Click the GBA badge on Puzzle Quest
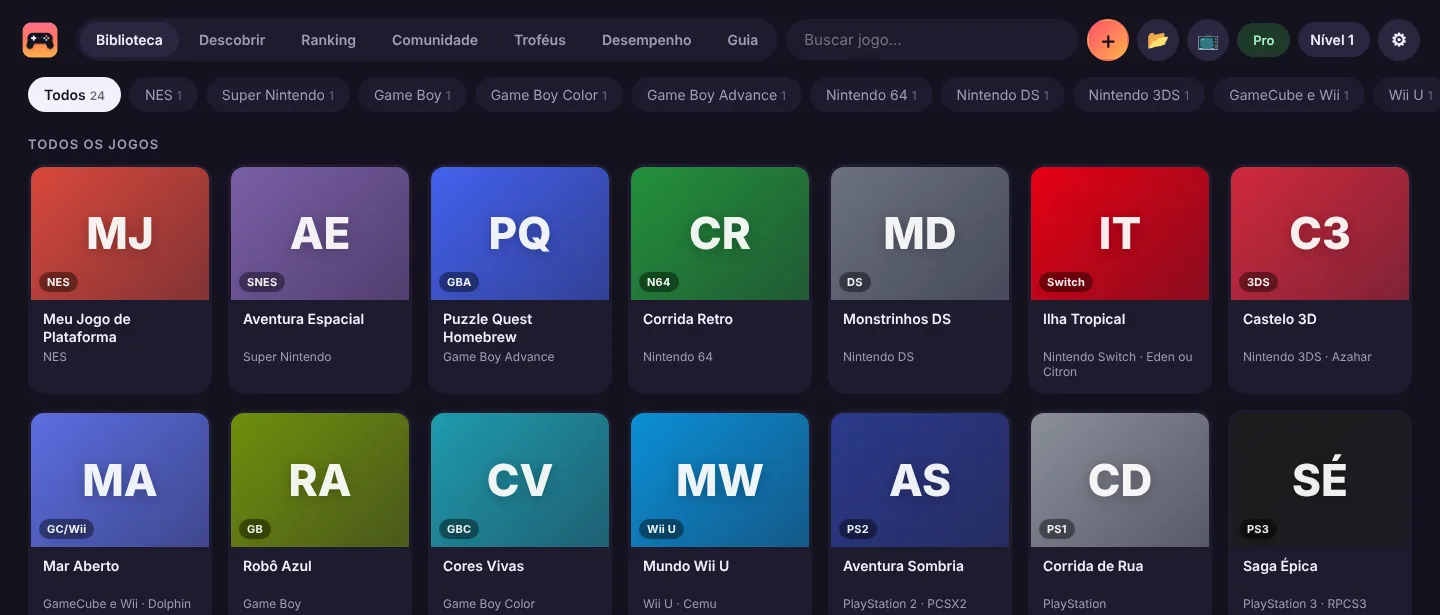 [459, 282]
